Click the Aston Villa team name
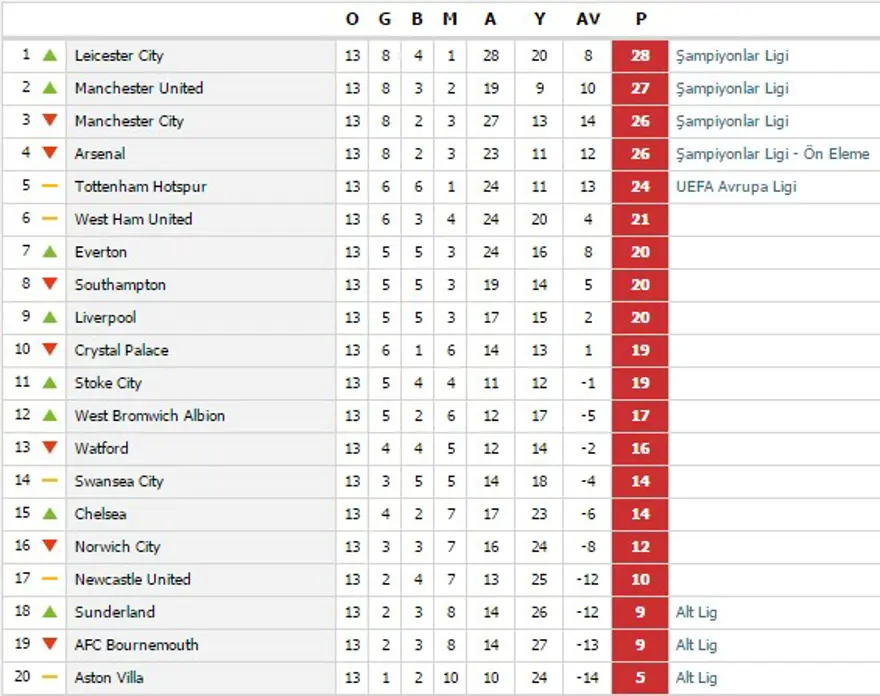 click(109, 677)
